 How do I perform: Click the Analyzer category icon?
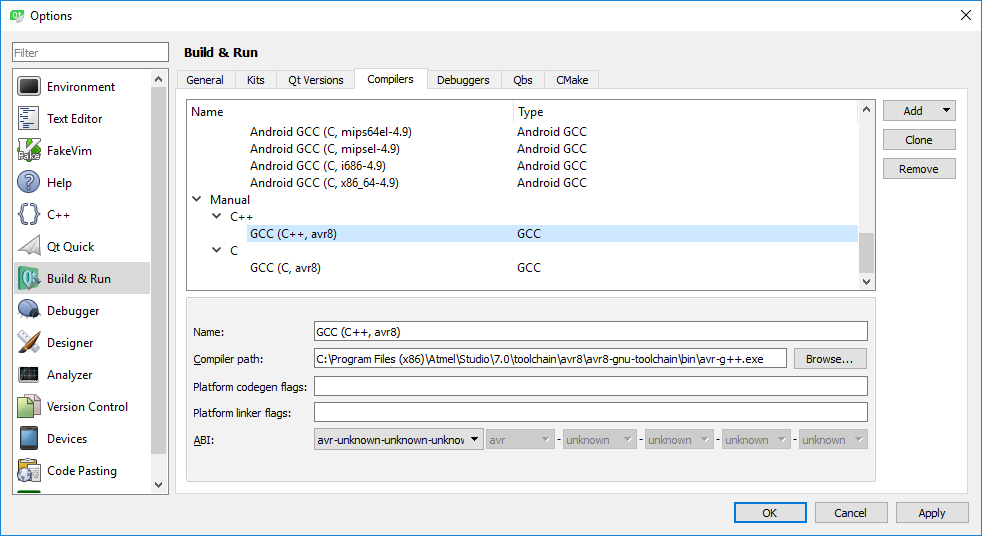click(x=29, y=375)
